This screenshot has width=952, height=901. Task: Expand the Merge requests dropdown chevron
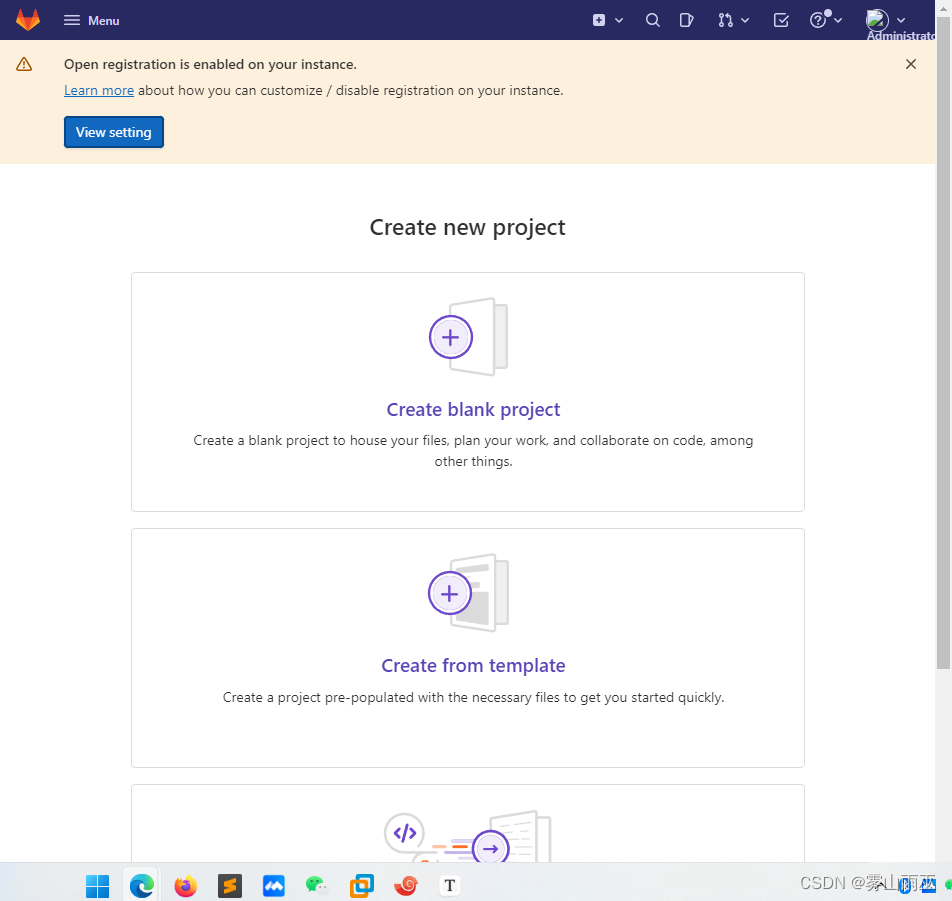746,20
